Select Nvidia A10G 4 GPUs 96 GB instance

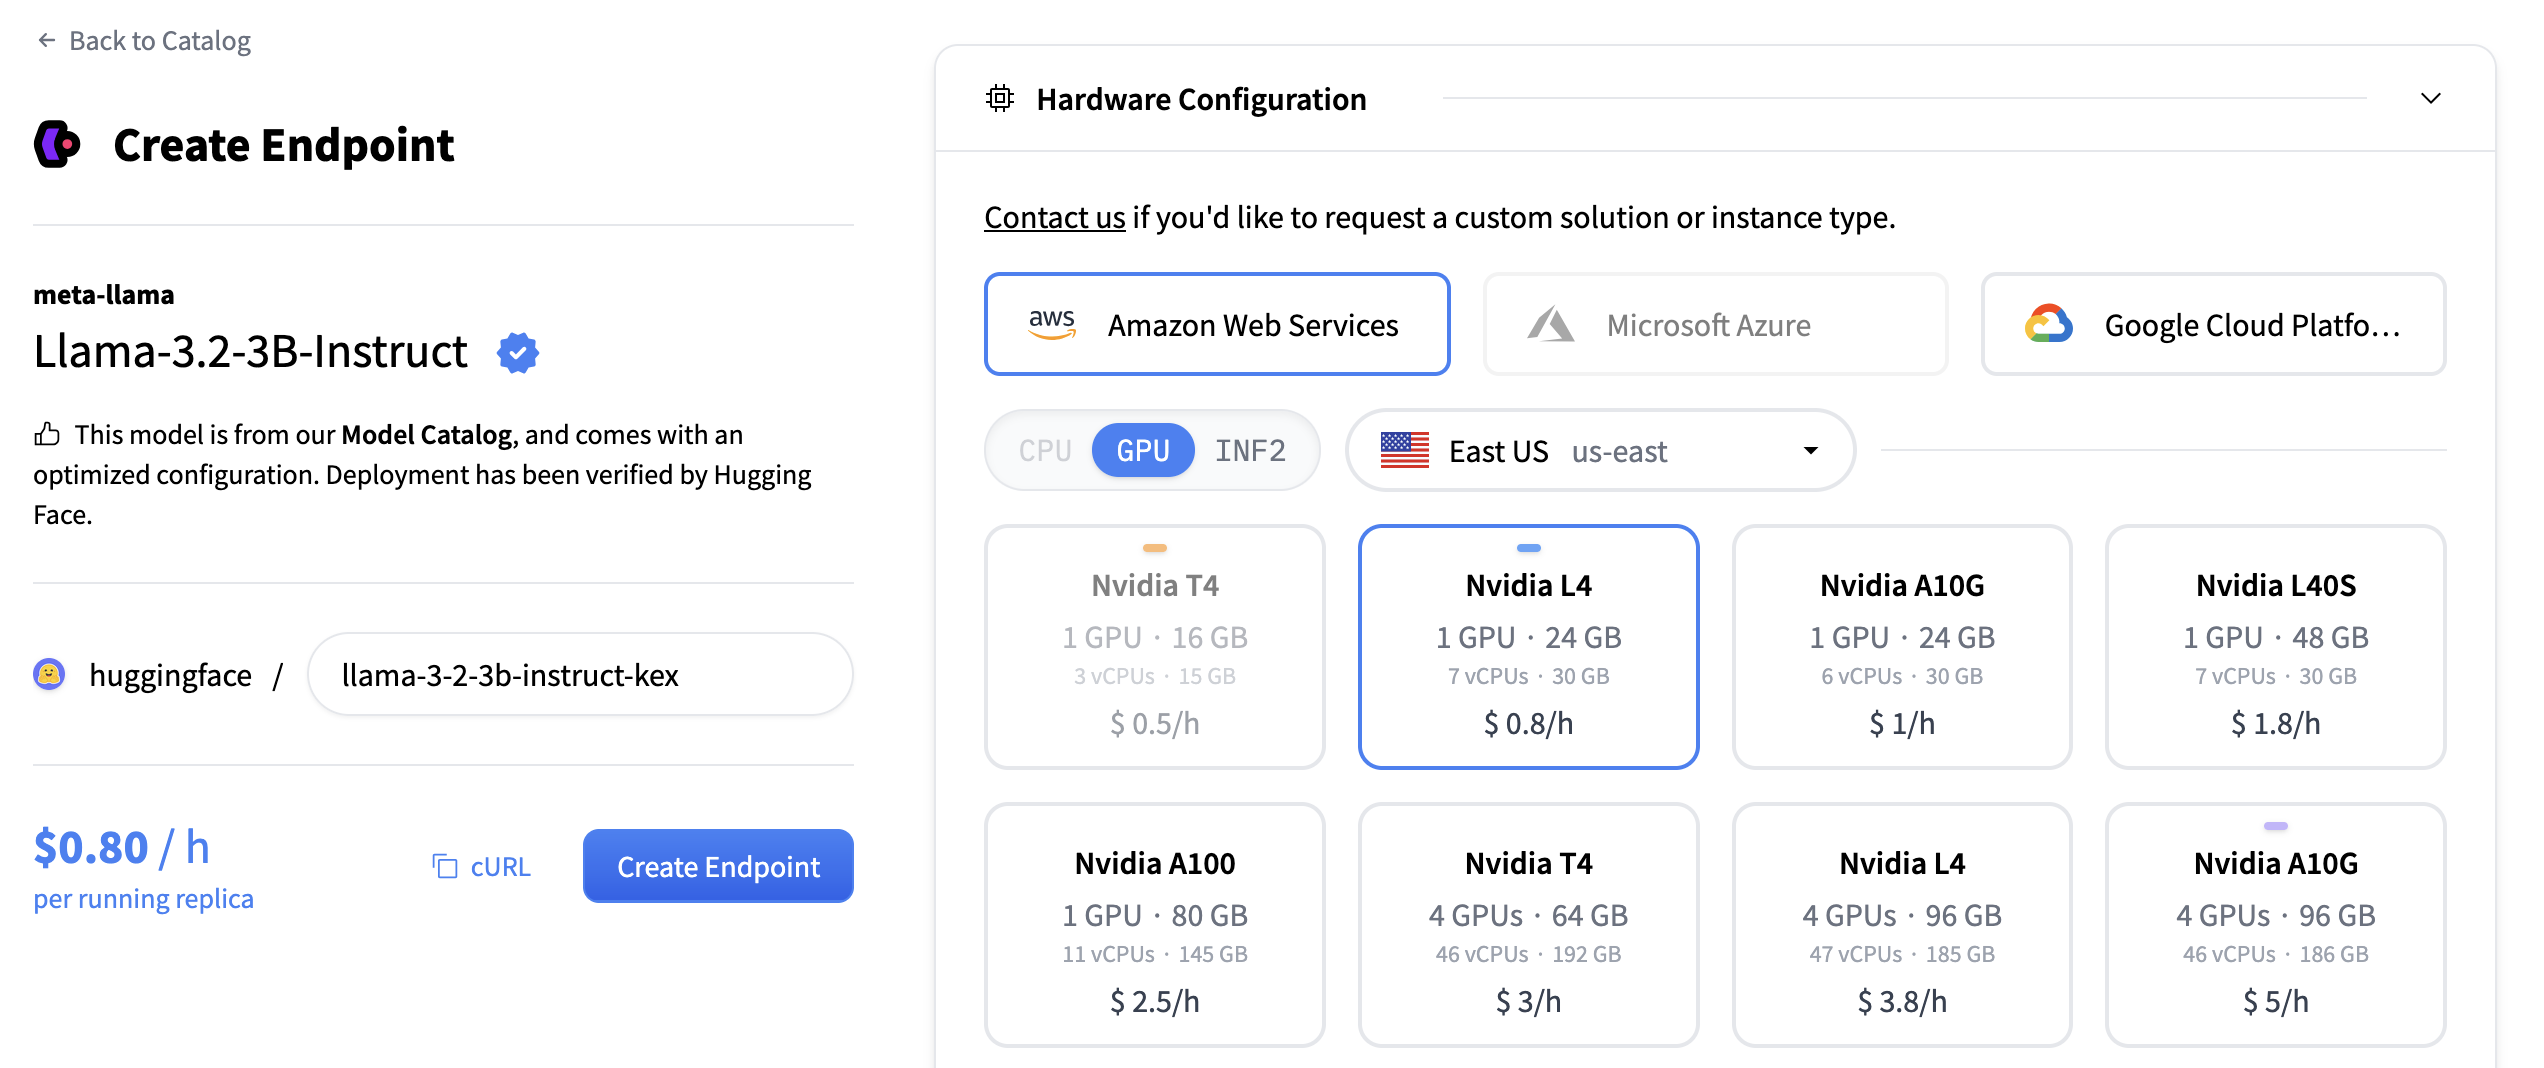point(2276,925)
